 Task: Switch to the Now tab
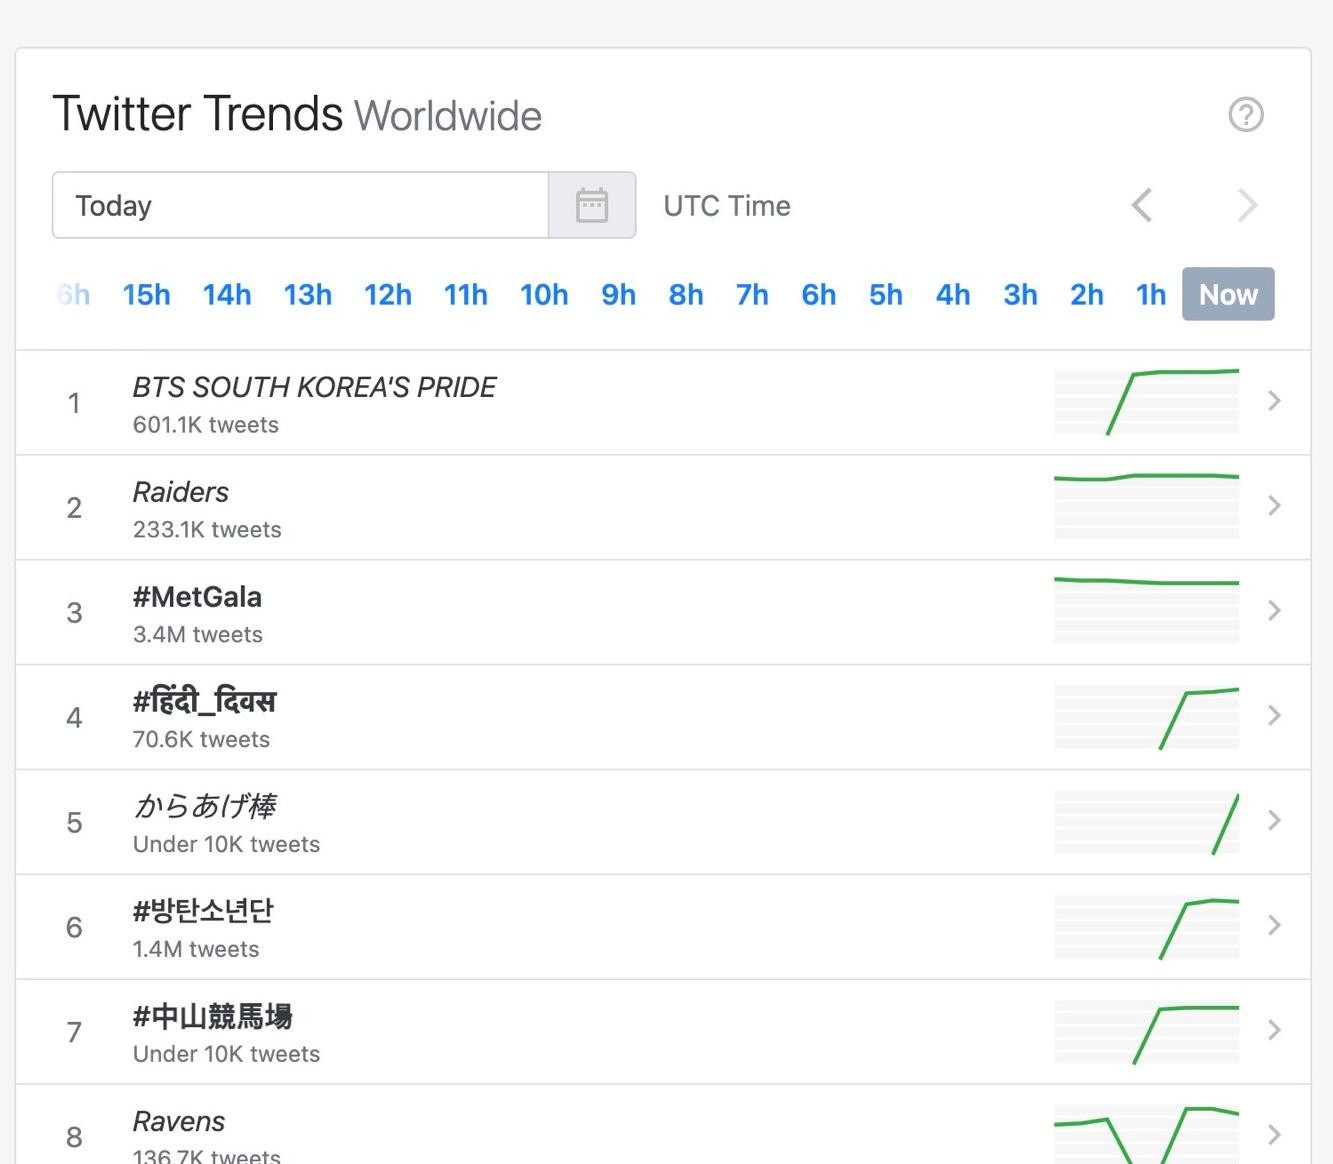[x=1227, y=294]
